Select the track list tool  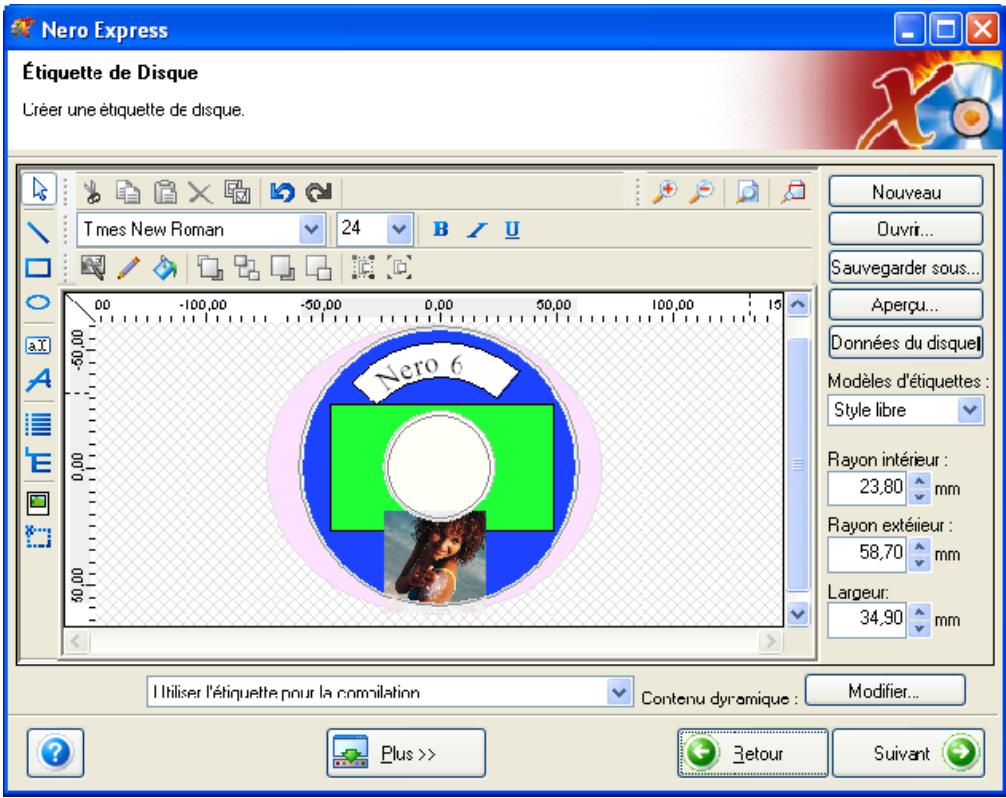click(x=38, y=424)
